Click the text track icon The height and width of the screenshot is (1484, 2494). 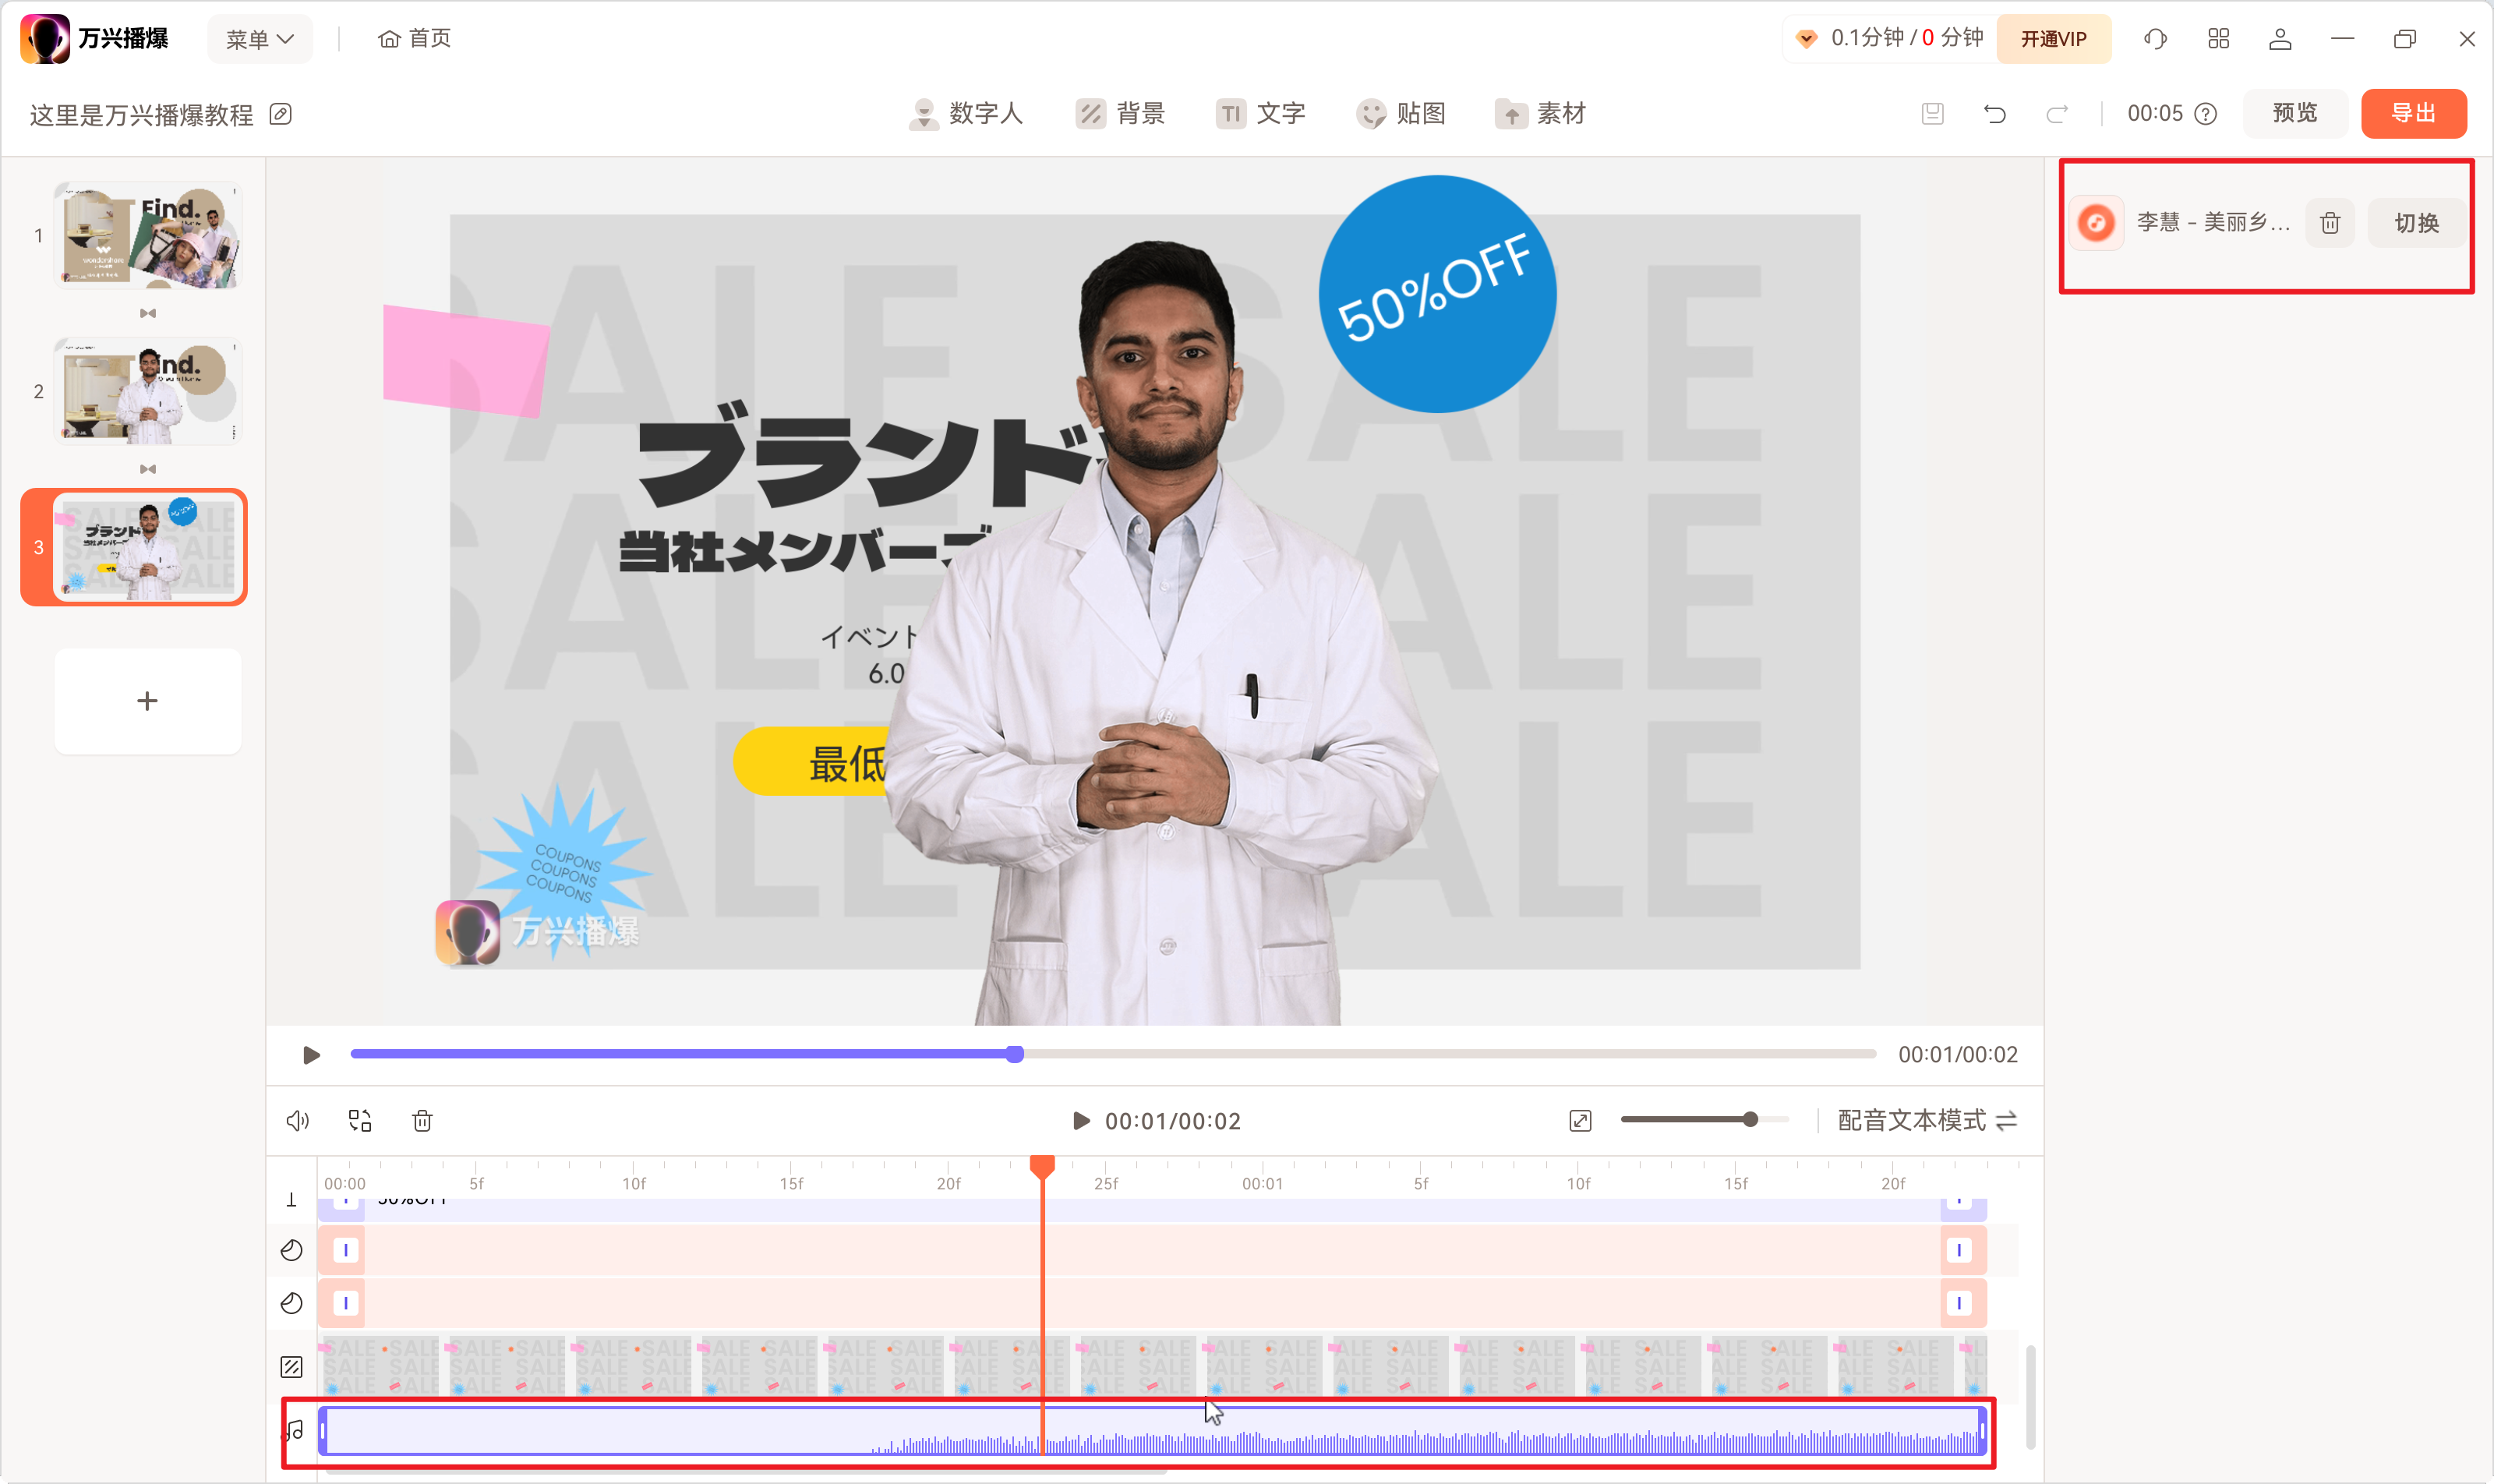coord(291,1200)
